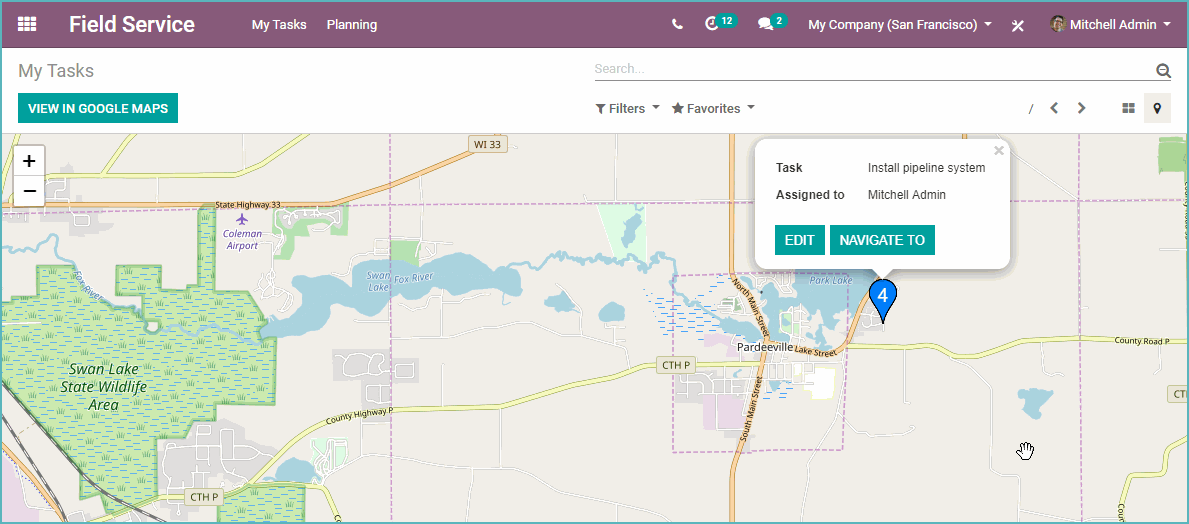Open chat messages icon with 2 badge
The height and width of the screenshot is (524, 1189).
(772, 23)
